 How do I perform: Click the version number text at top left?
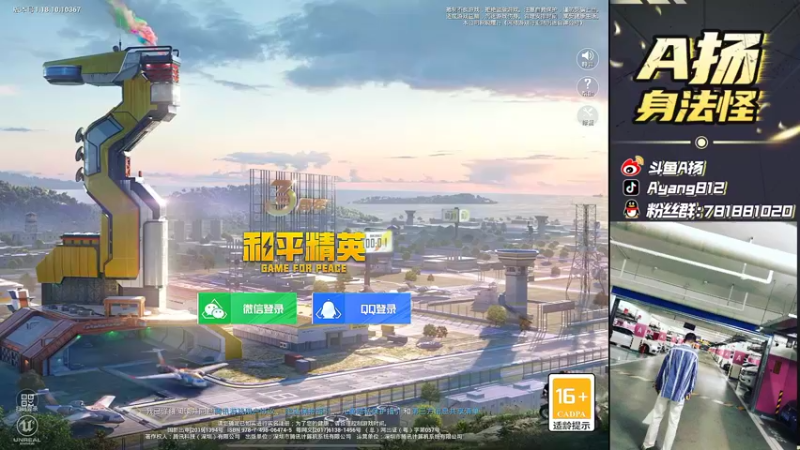click(46, 9)
